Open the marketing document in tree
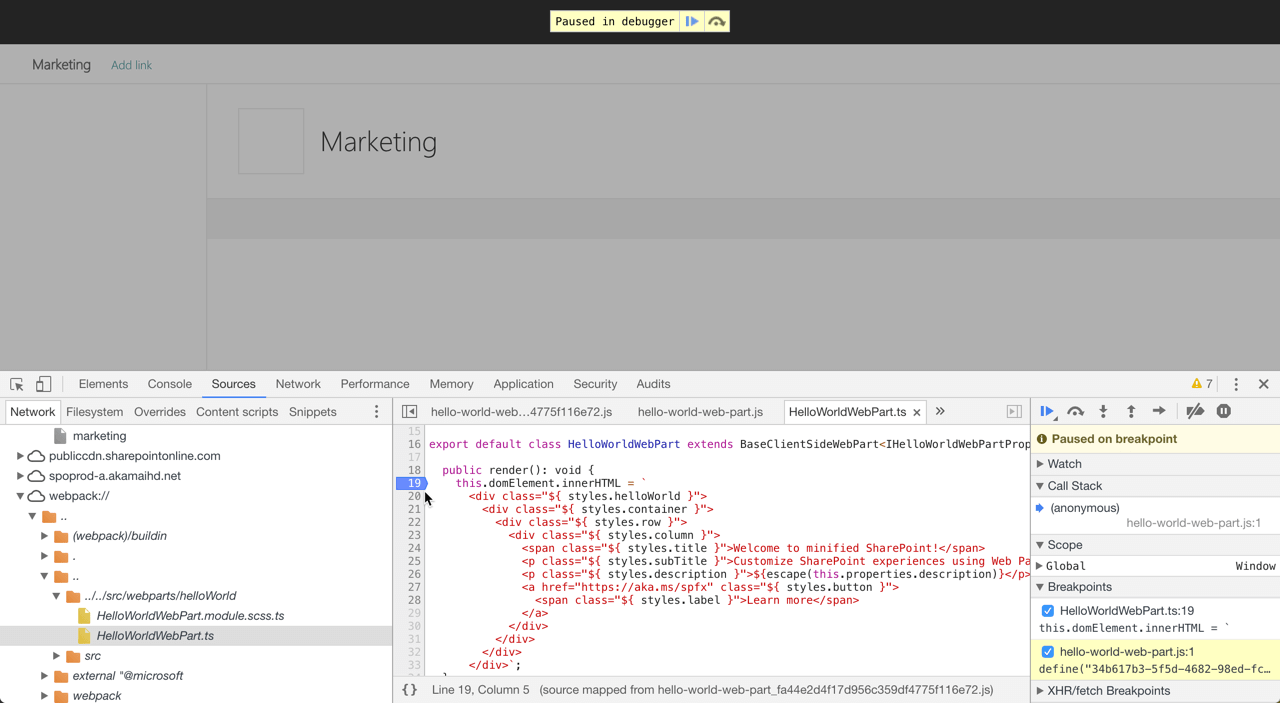The height and width of the screenshot is (703, 1280). pos(99,436)
